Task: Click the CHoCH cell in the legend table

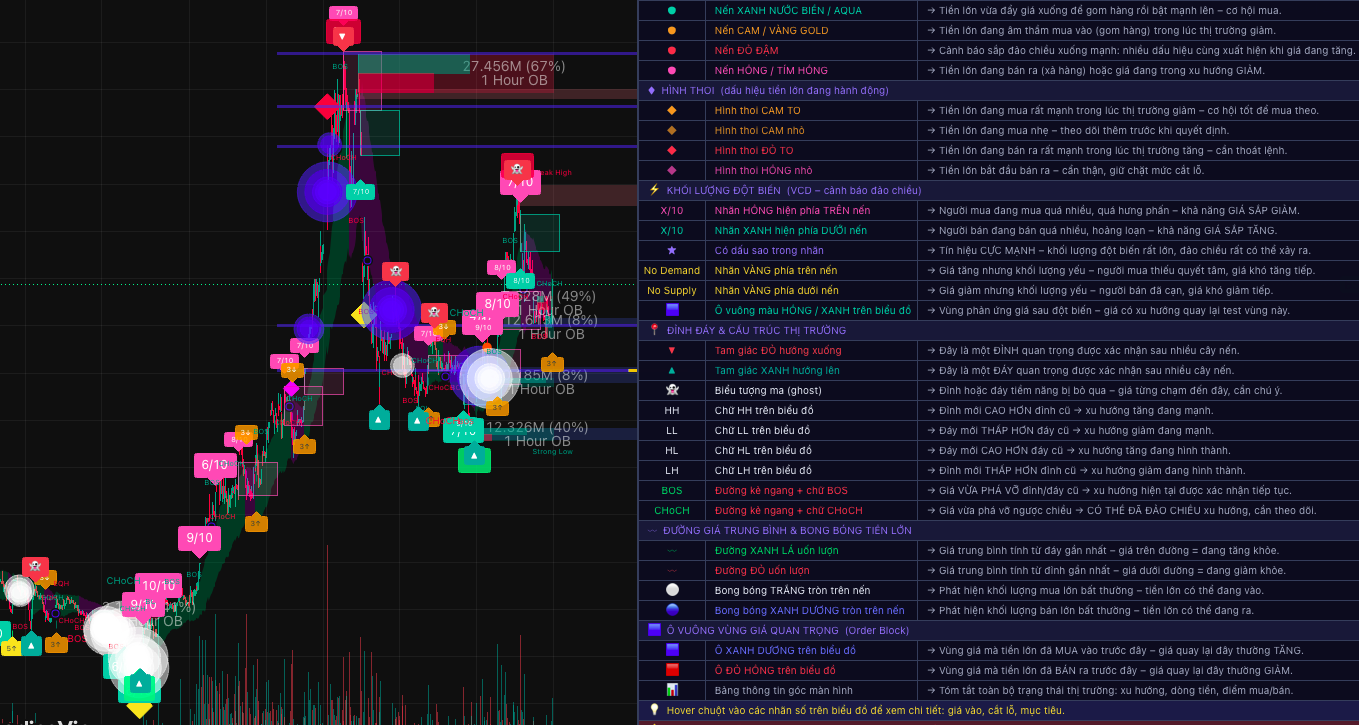Action: click(671, 510)
